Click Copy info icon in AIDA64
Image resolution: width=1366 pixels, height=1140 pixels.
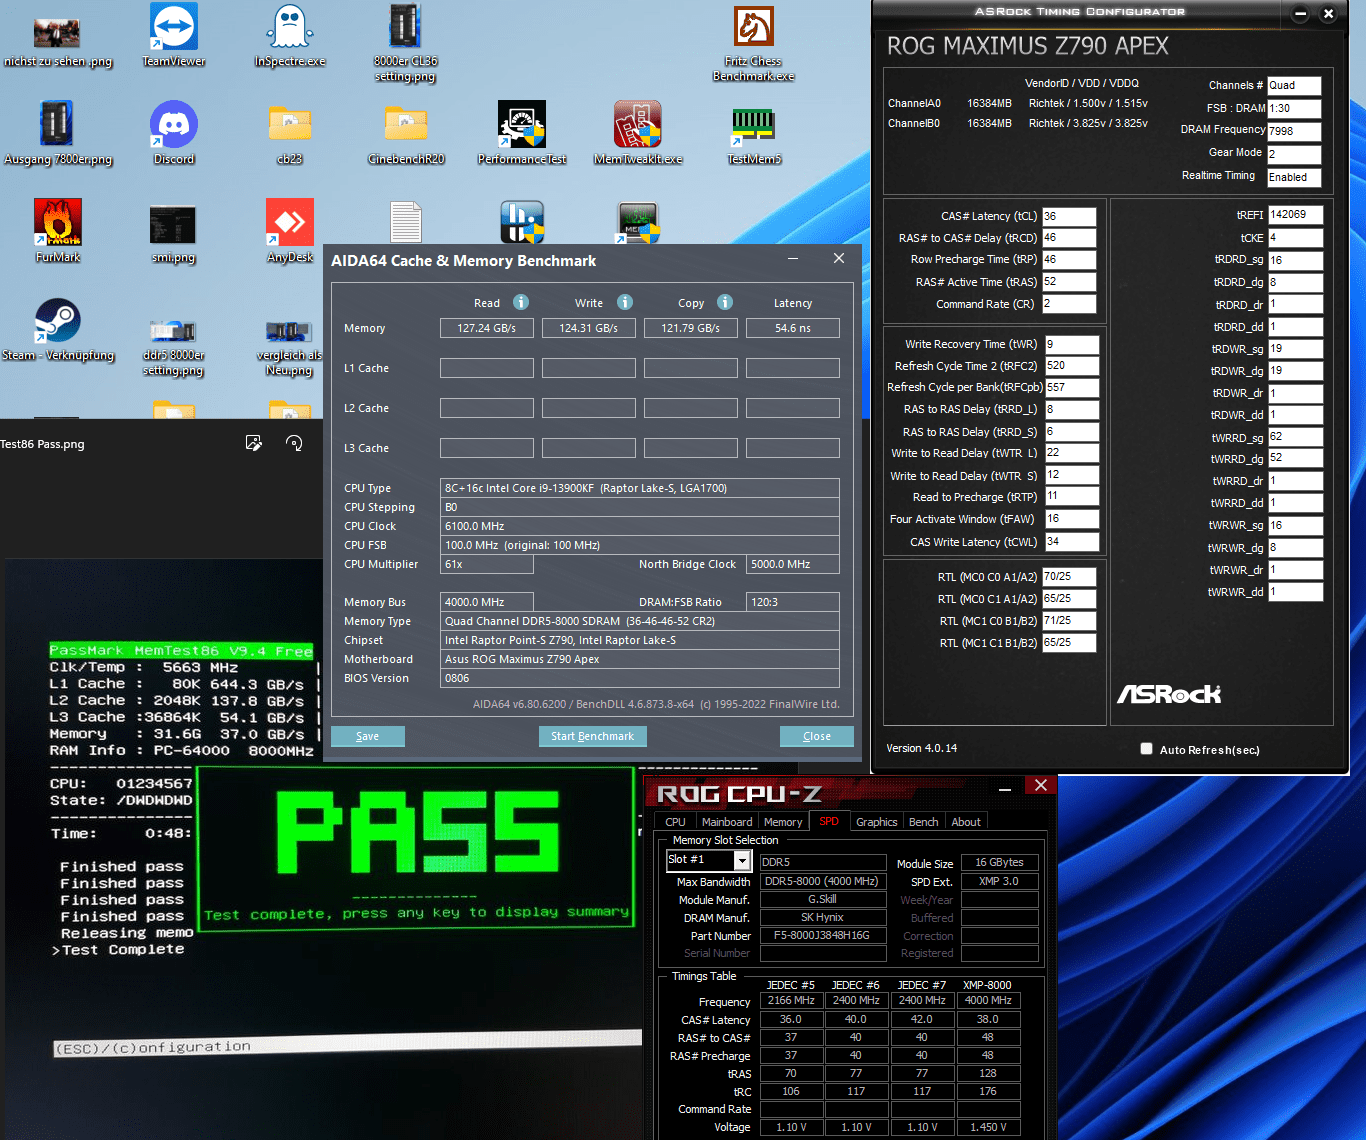click(725, 302)
